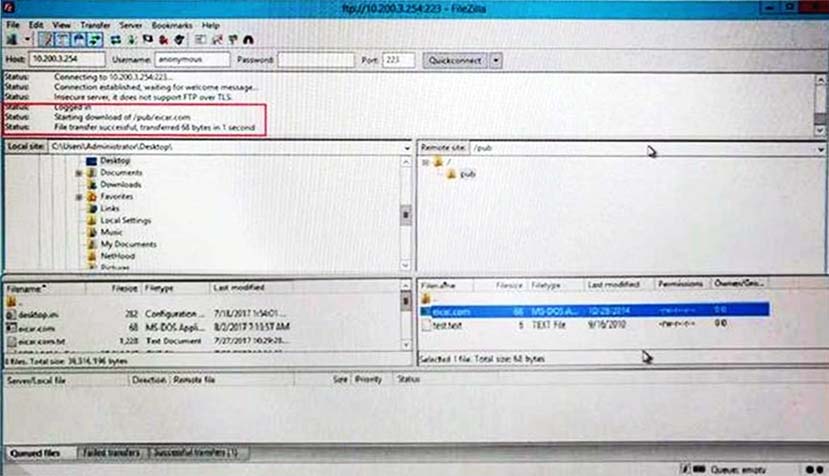Image resolution: width=829 pixels, height=476 pixels.
Task: Select Downloads folder in local tree
Action: 121,185
